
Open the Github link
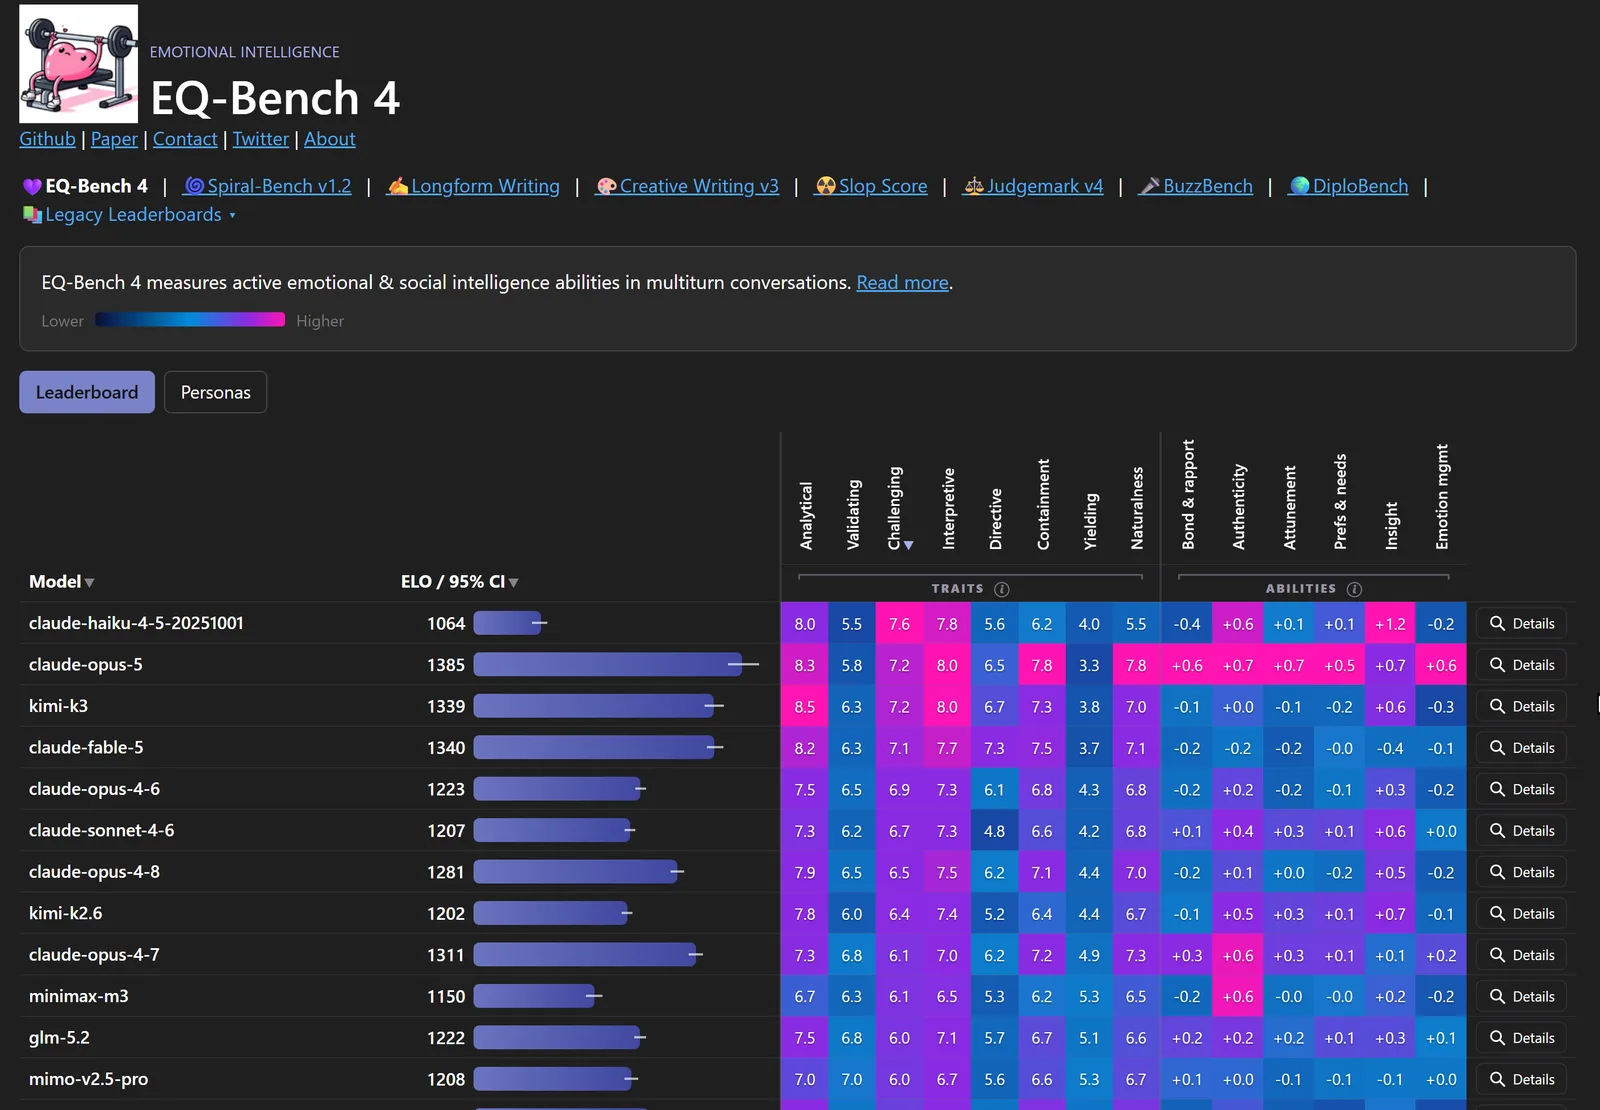pyautogui.click(x=47, y=139)
